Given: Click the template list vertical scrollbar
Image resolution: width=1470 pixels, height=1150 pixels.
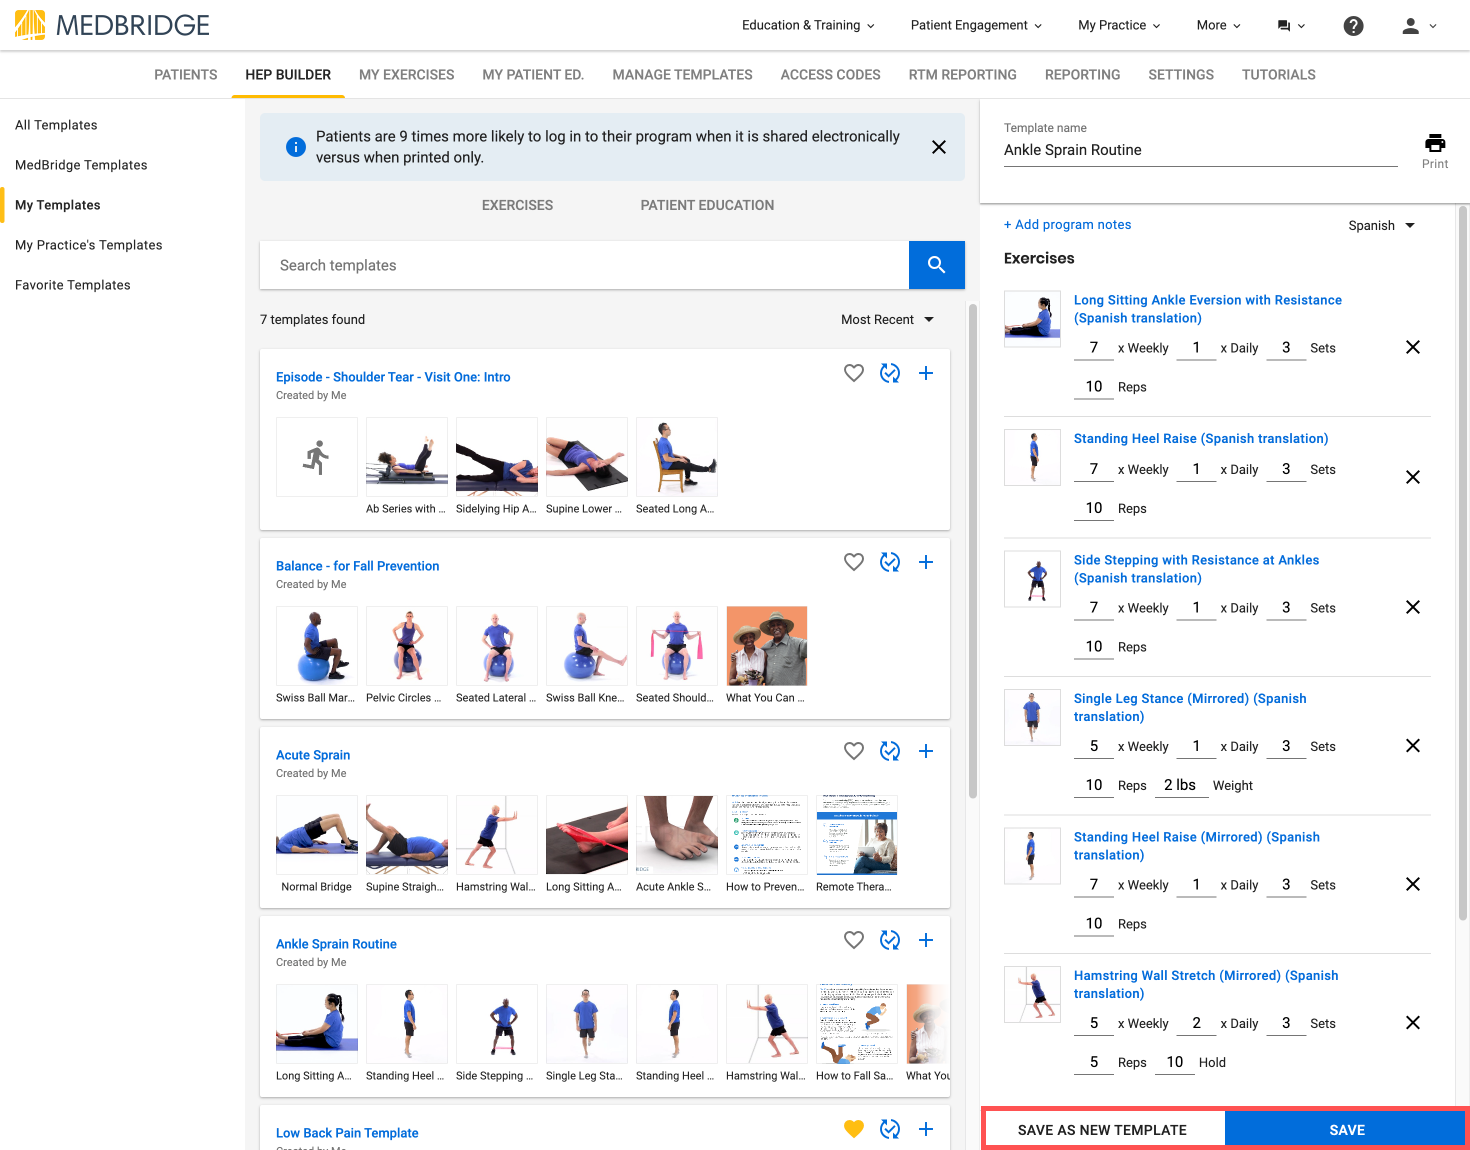Looking at the screenshot, I should pyautogui.click(x=973, y=550).
